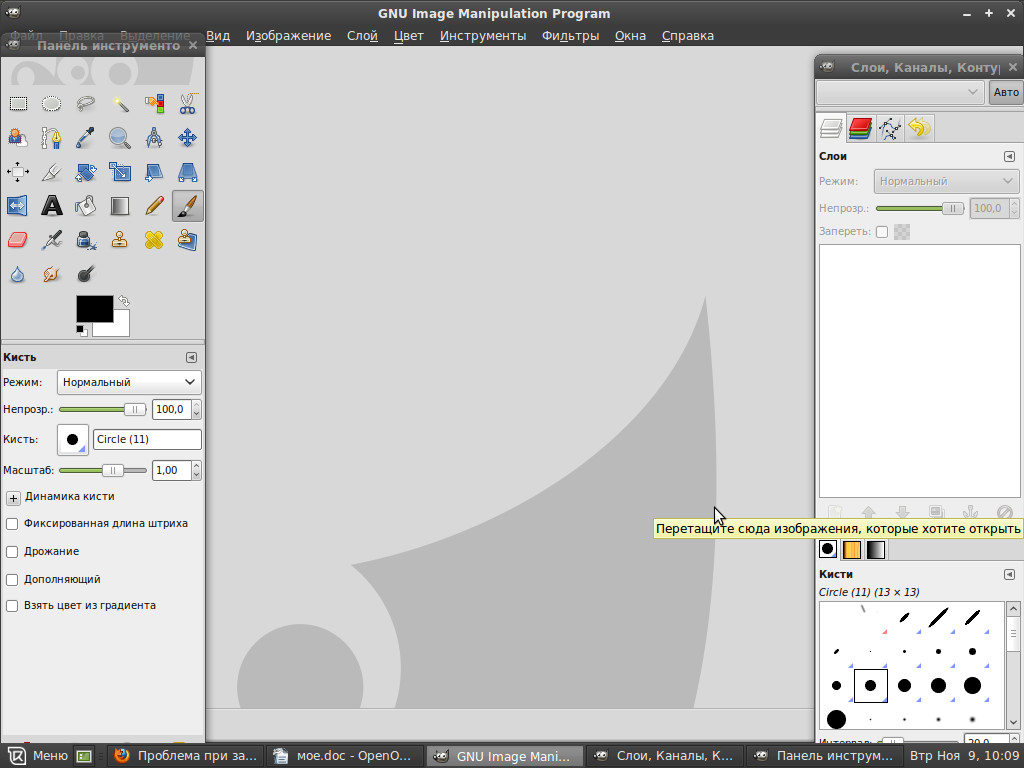Select the Heal bandage tool
1024x768 pixels.
click(x=153, y=240)
